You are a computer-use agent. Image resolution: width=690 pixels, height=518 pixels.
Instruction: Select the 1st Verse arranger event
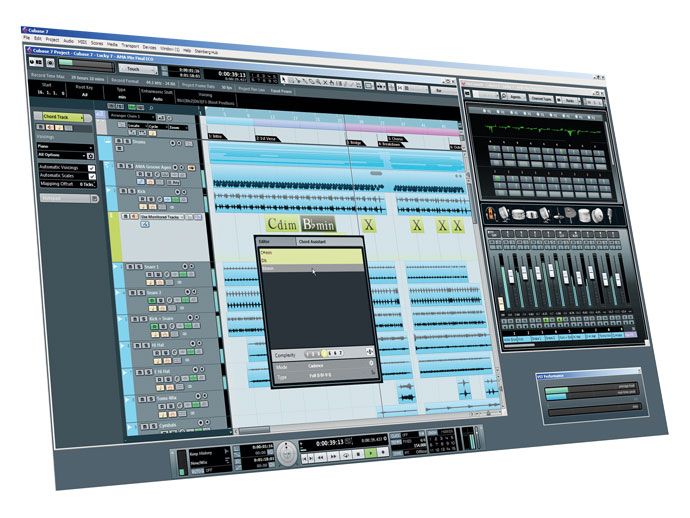267,139
